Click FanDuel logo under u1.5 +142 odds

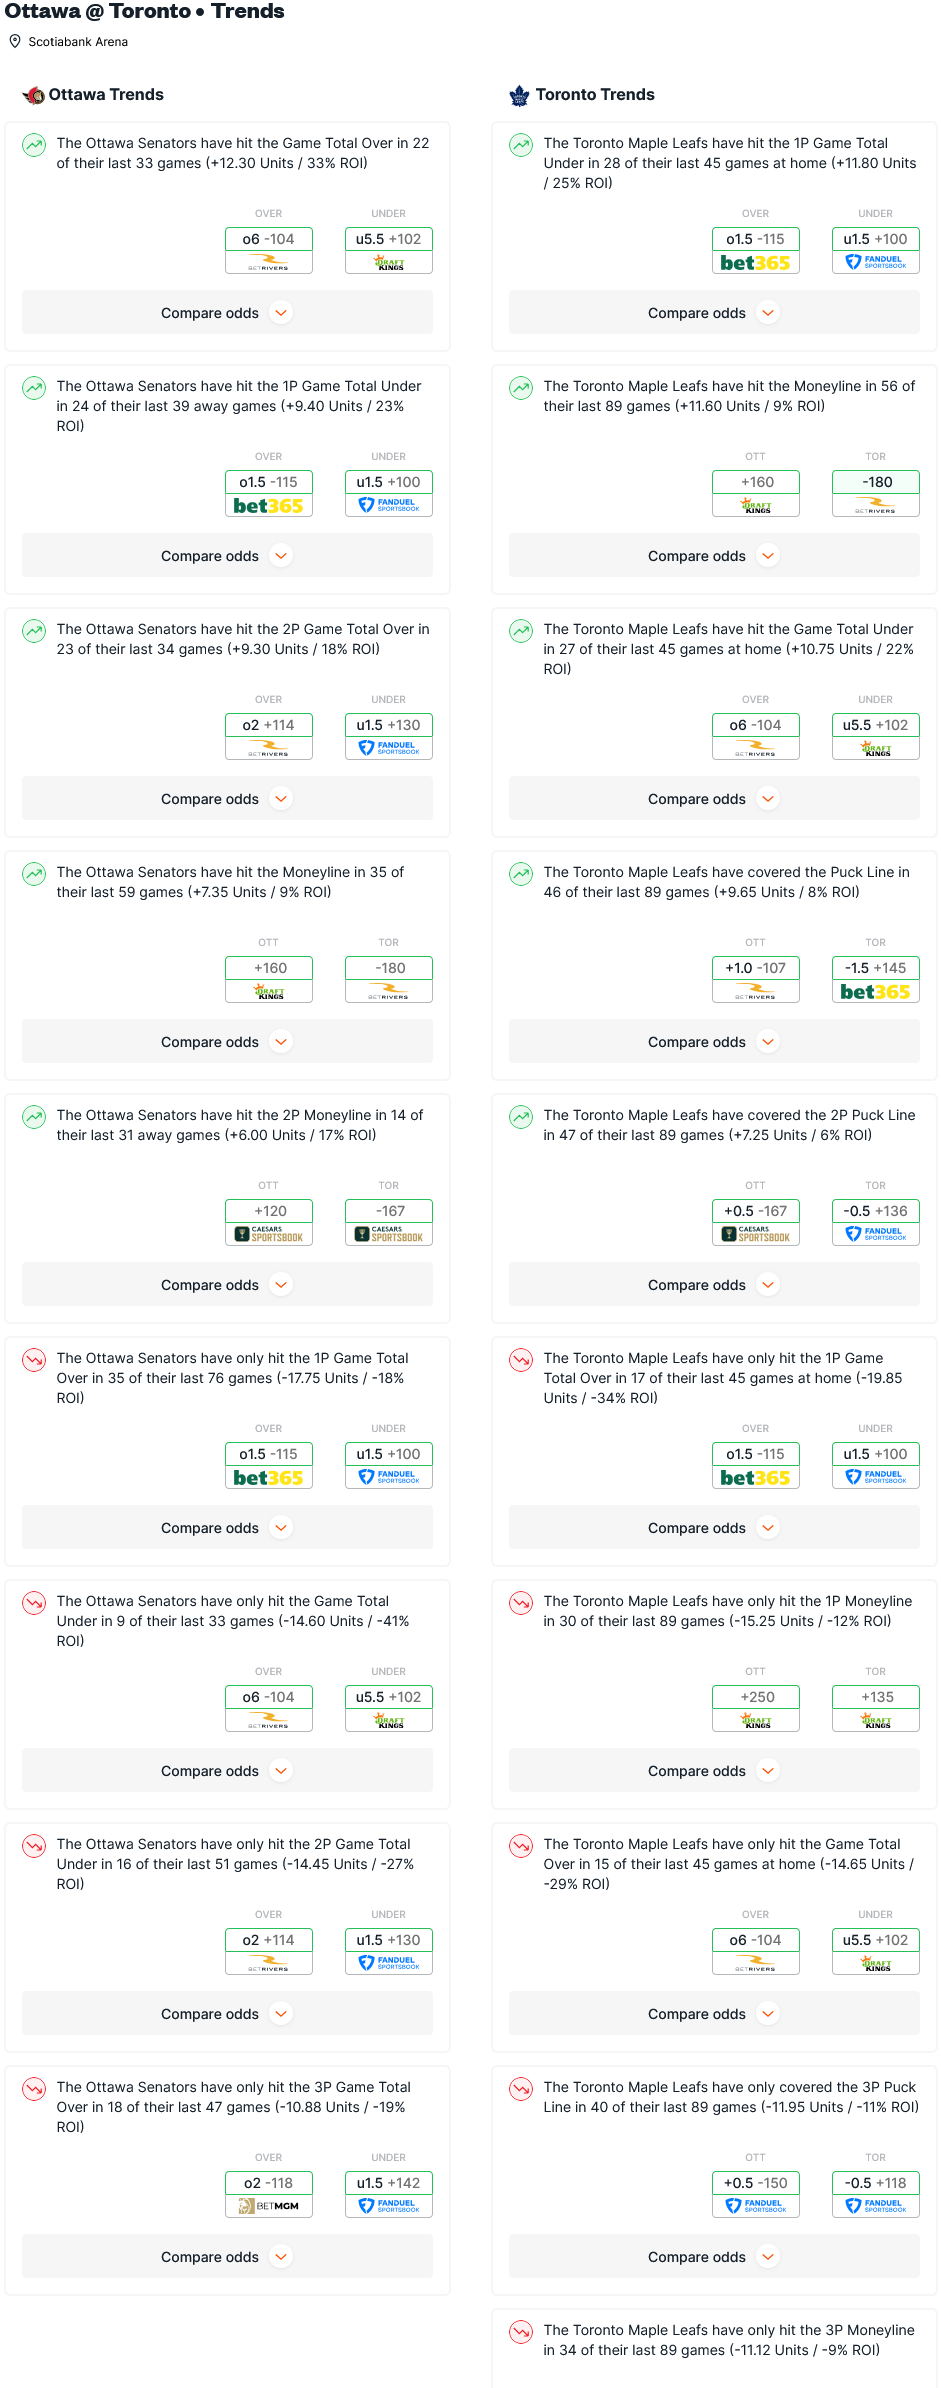(389, 2206)
